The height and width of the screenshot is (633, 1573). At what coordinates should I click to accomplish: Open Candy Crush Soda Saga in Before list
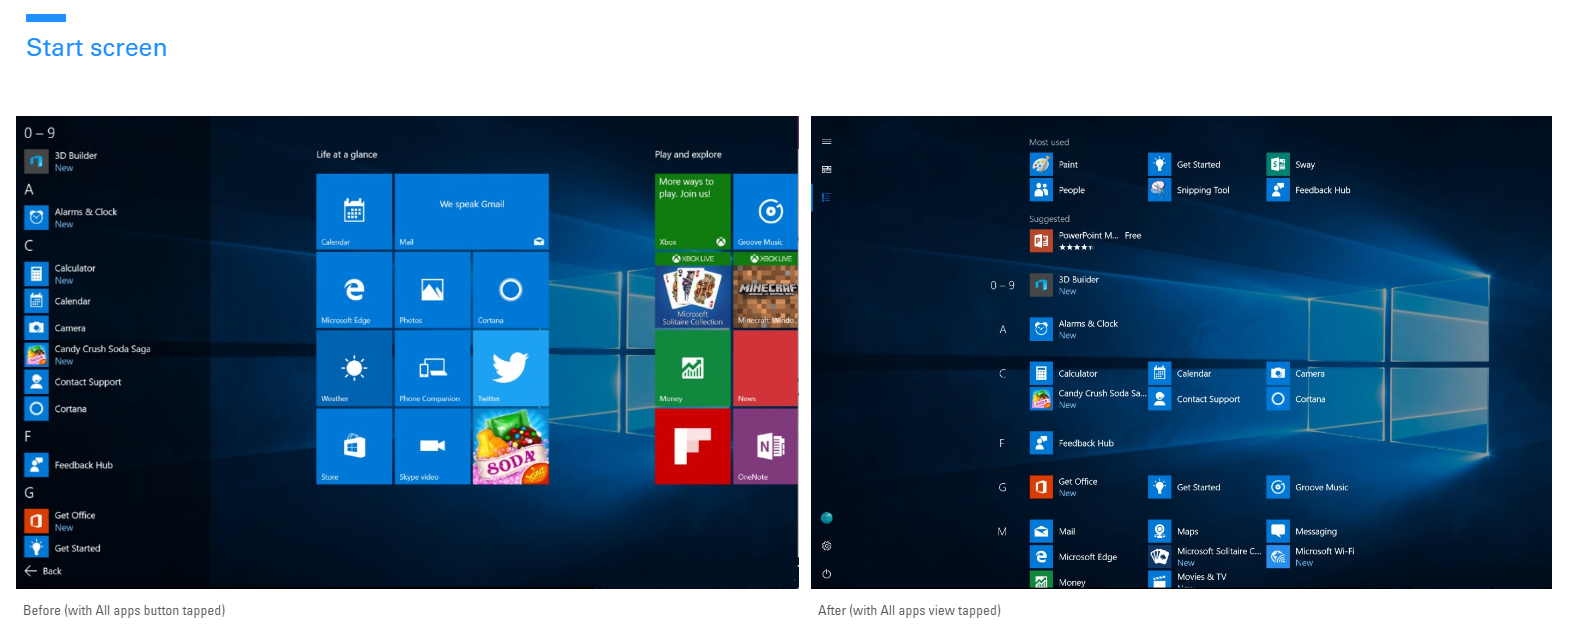[88, 354]
